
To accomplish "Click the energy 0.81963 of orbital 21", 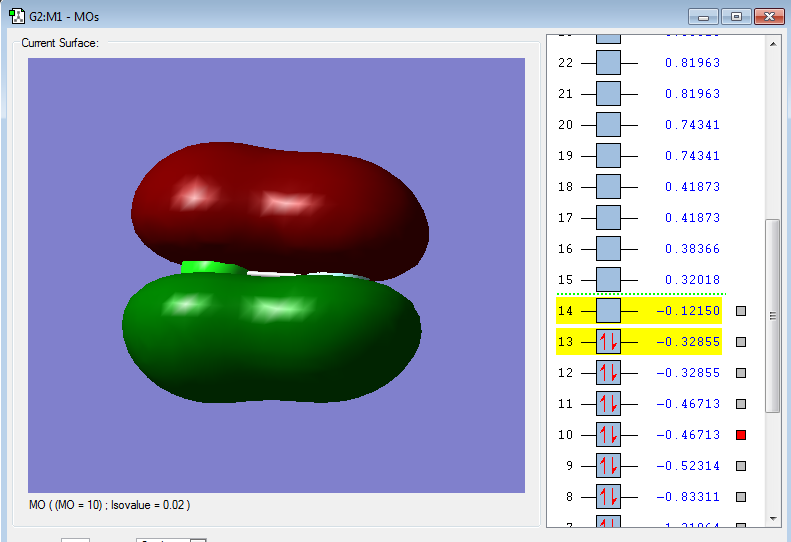I will [x=692, y=94].
